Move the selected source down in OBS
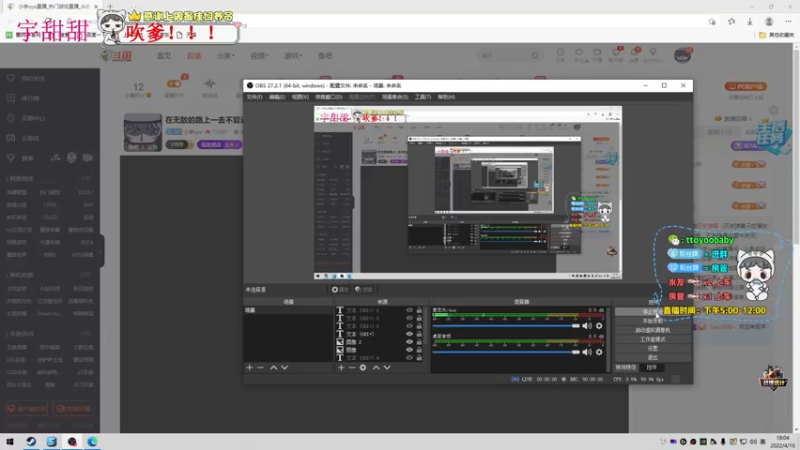This screenshot has height=450, width=800. point(387,367)
